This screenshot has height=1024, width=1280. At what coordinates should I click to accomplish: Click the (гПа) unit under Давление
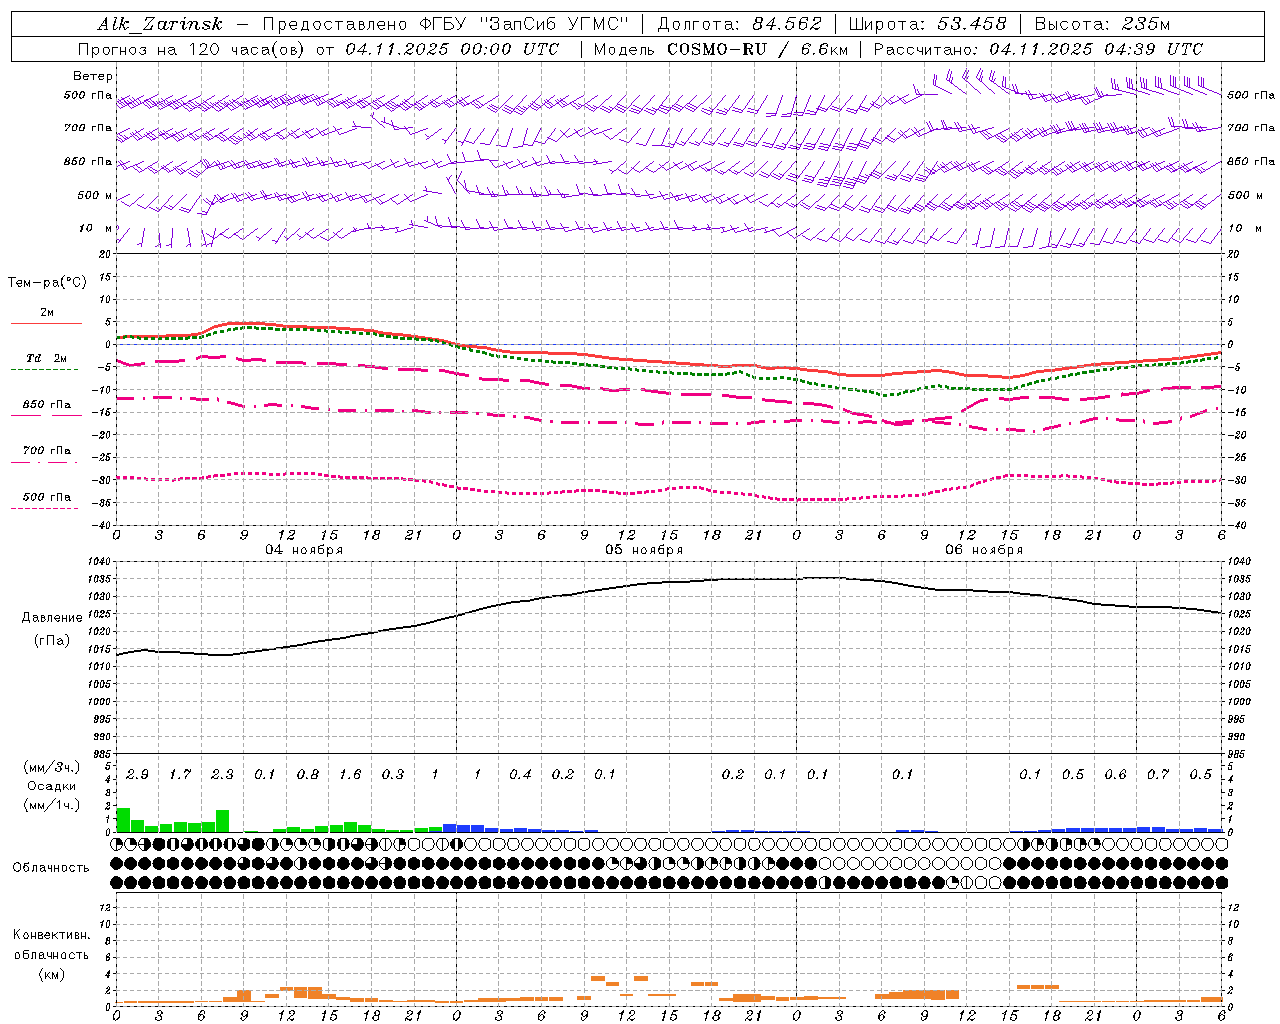click(x=52, y=640)
